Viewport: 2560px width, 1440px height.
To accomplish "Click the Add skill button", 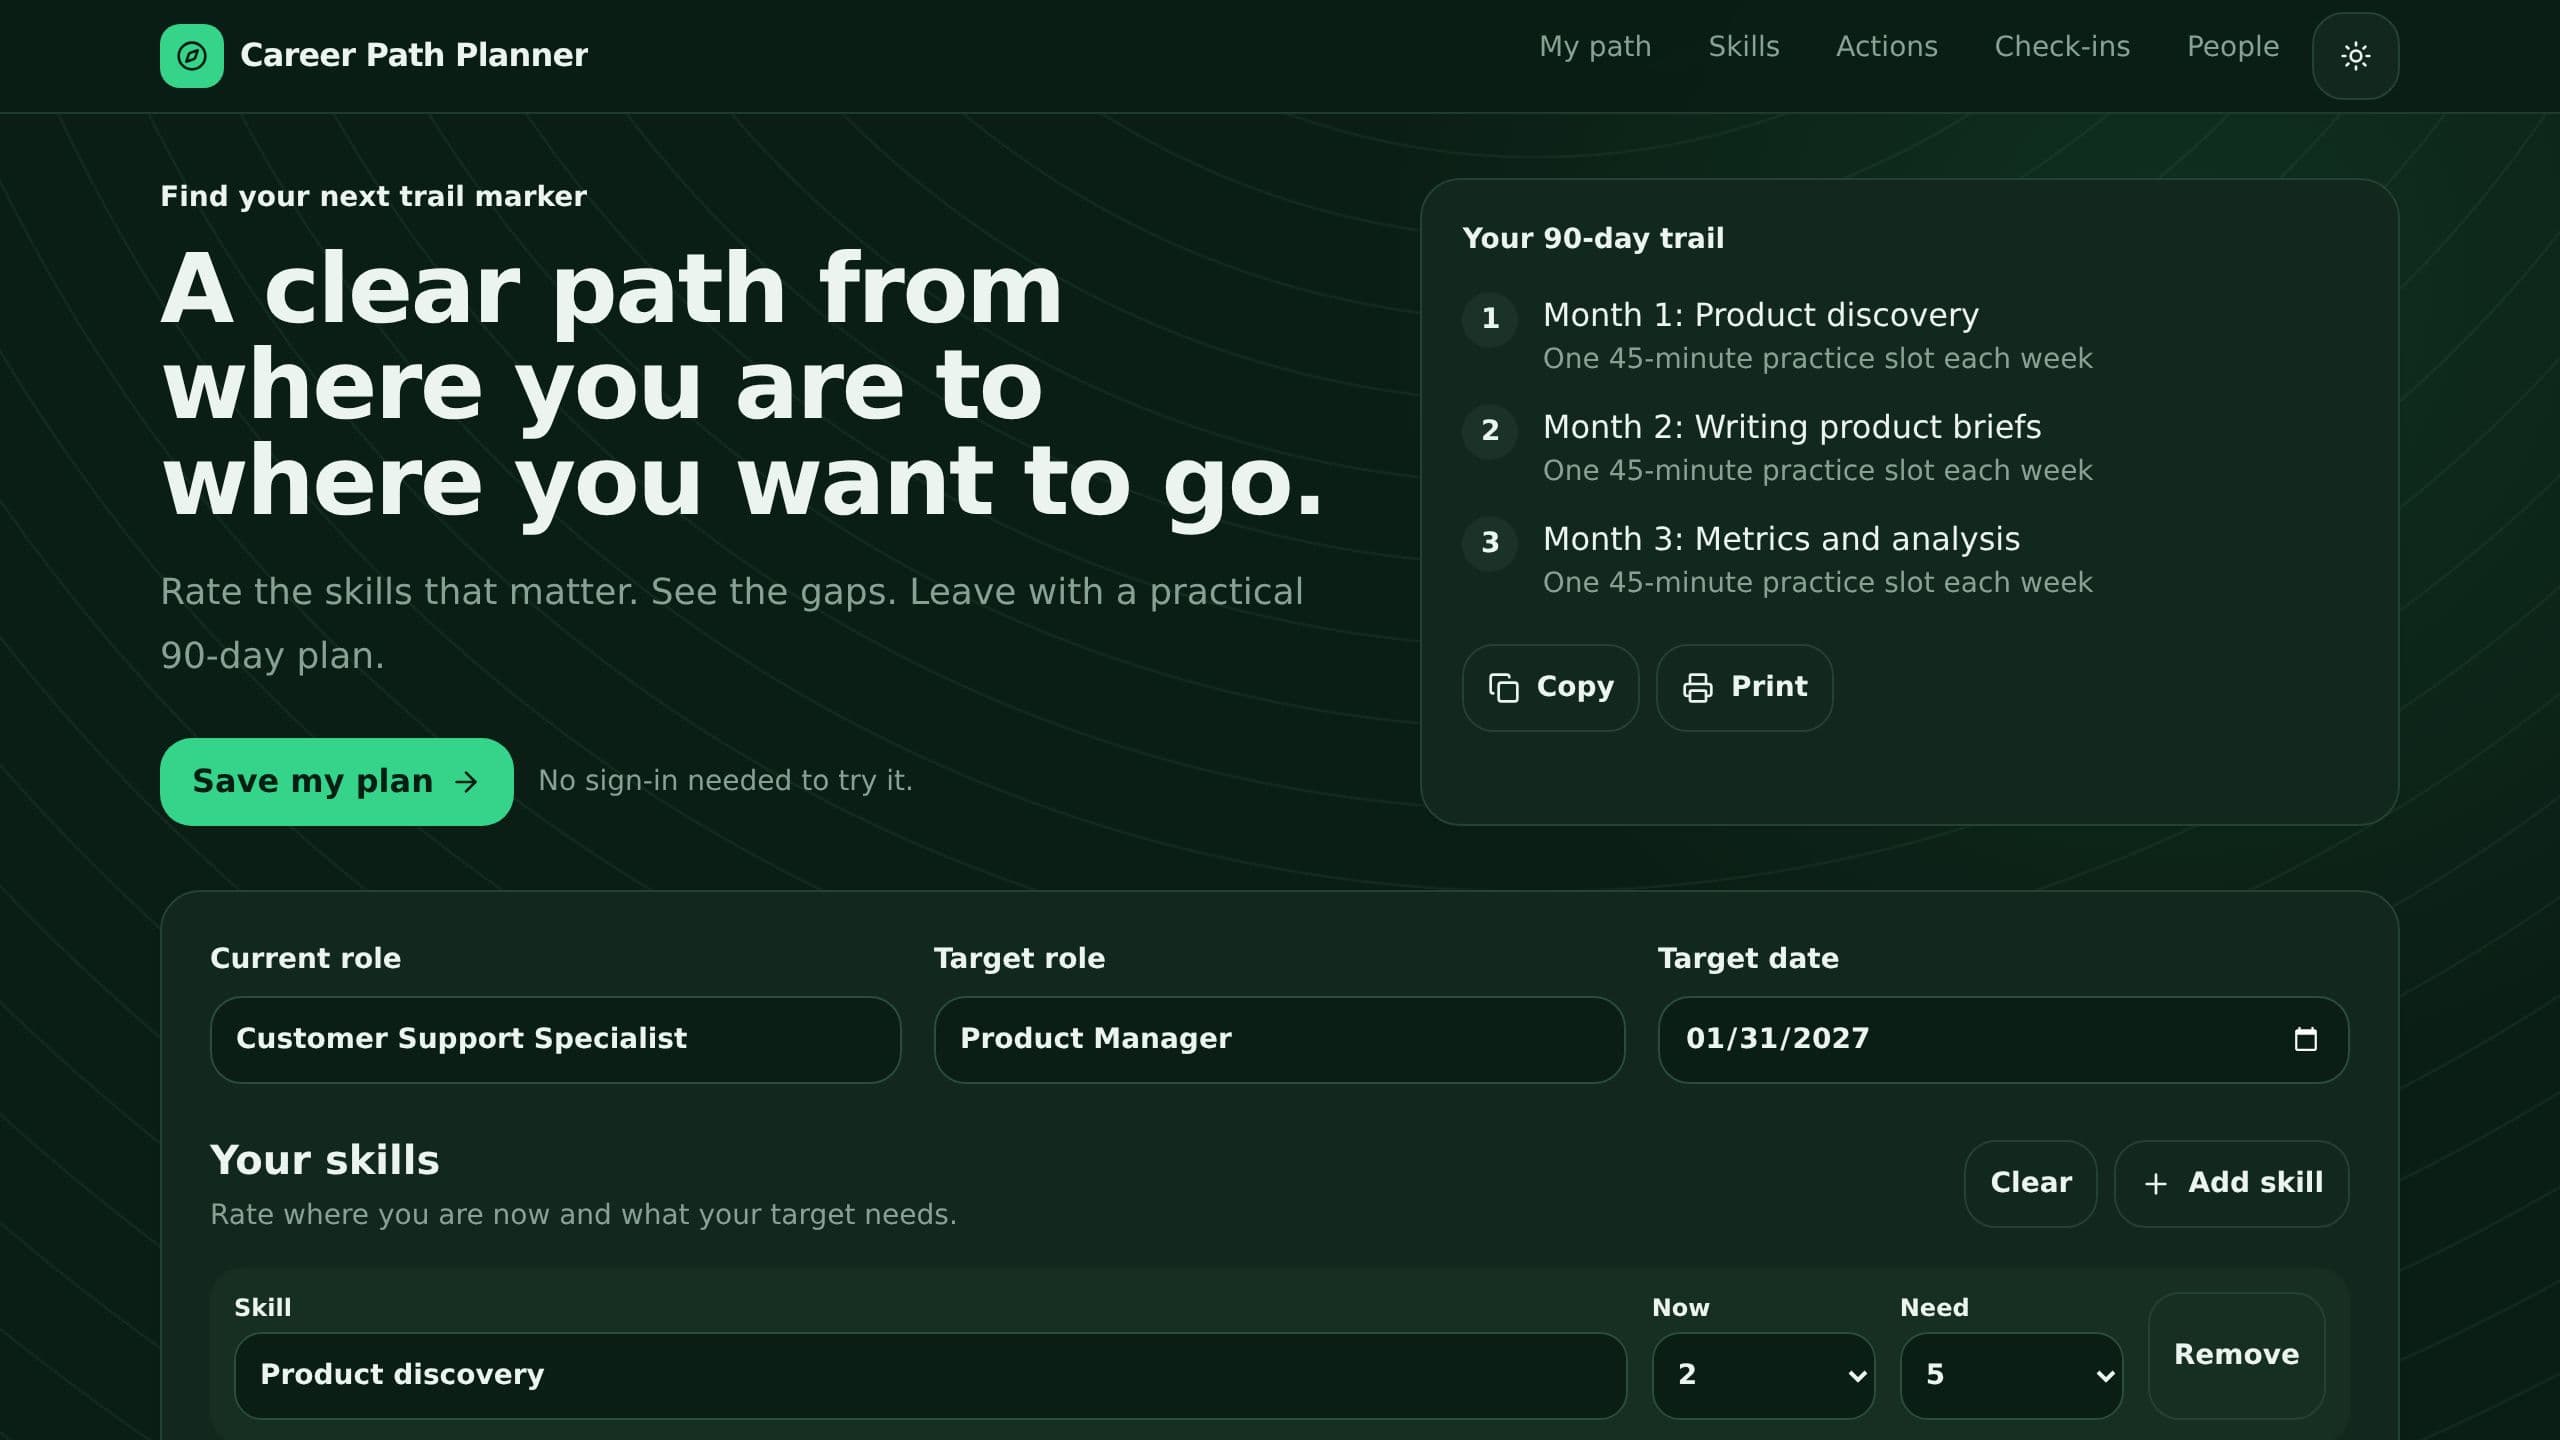I will pos(2231,1183).
